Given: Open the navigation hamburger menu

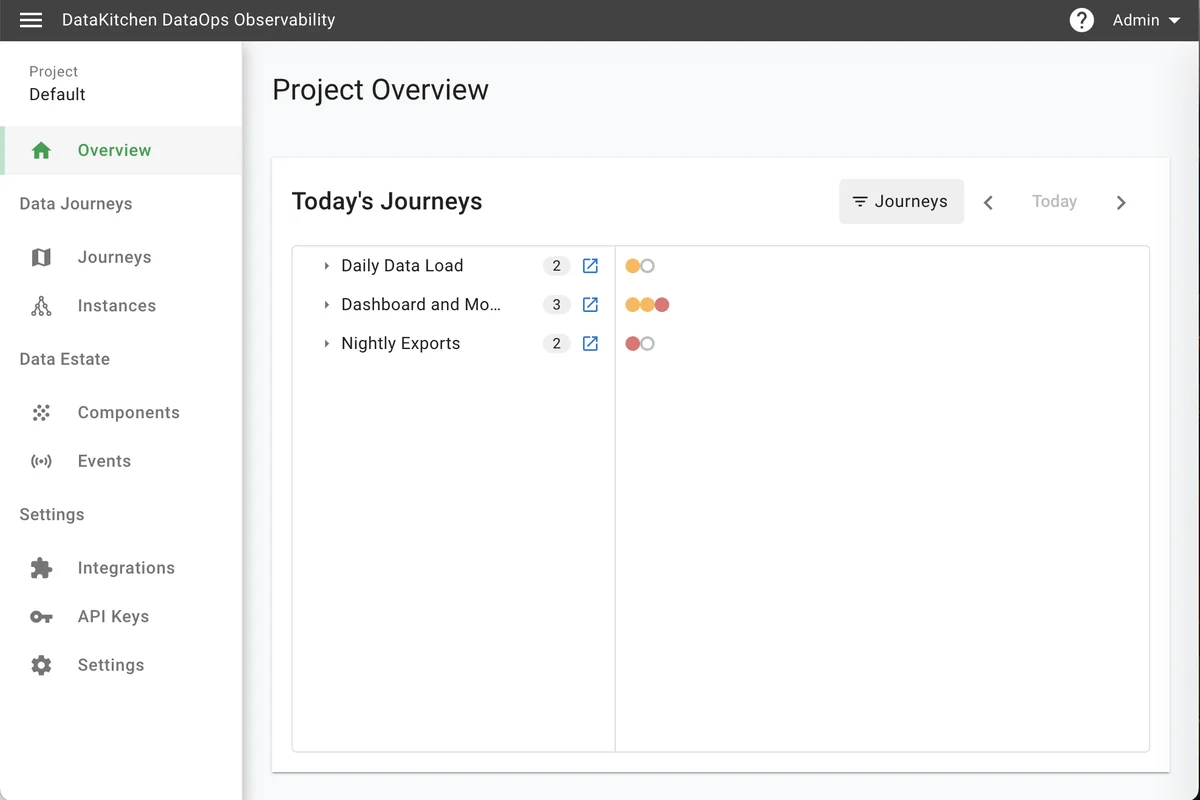Looking at the screenshot, I should click(x=30, y=20).
